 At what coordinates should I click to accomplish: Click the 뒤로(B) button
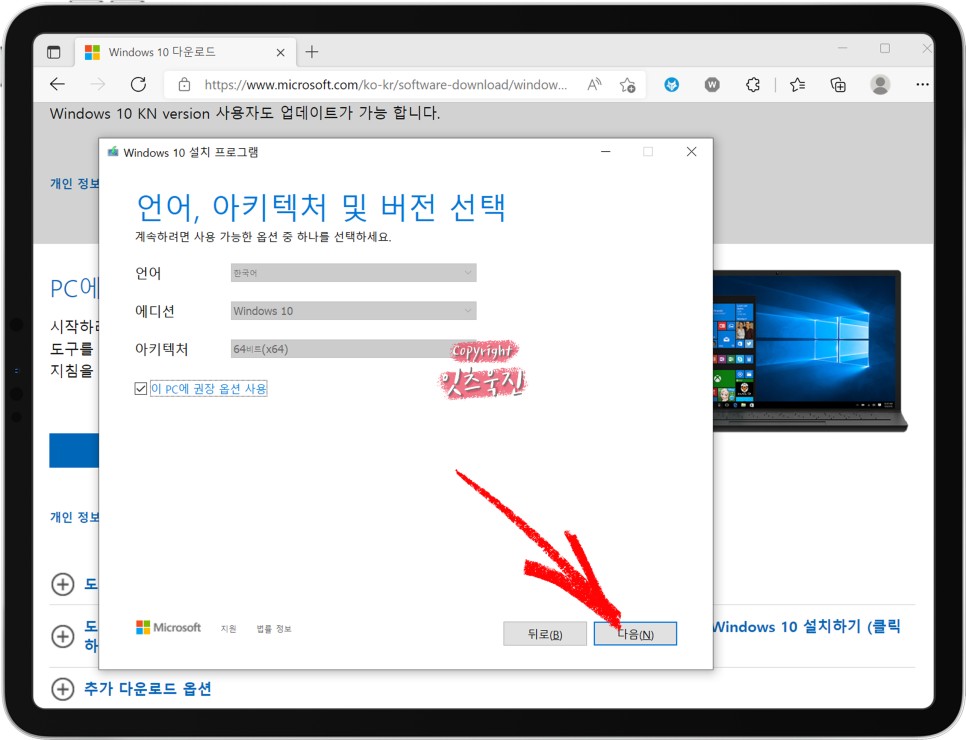(545, 633)
